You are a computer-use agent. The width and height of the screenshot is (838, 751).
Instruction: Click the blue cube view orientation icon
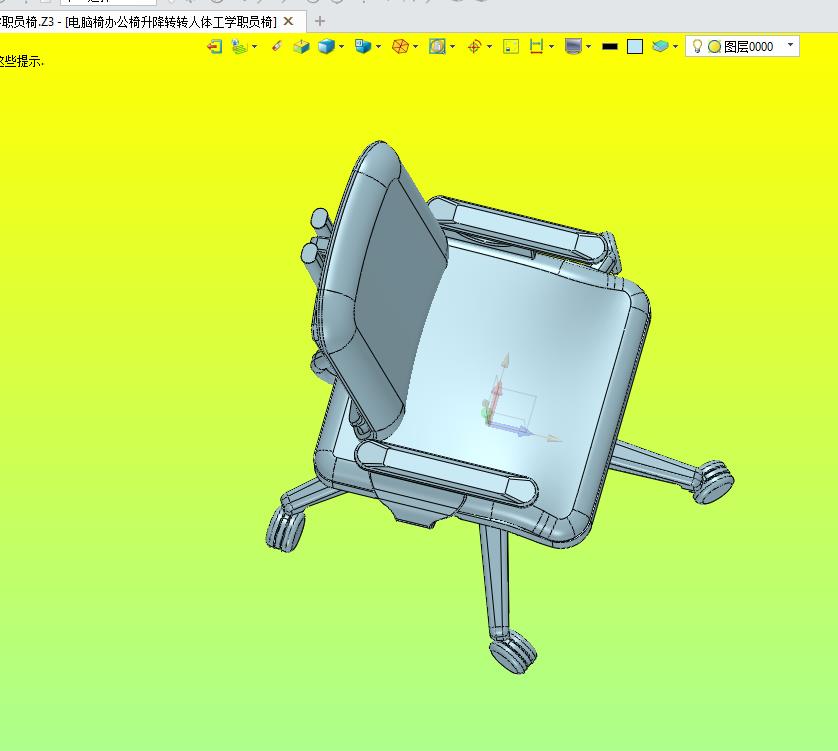(x=363, y=47)
